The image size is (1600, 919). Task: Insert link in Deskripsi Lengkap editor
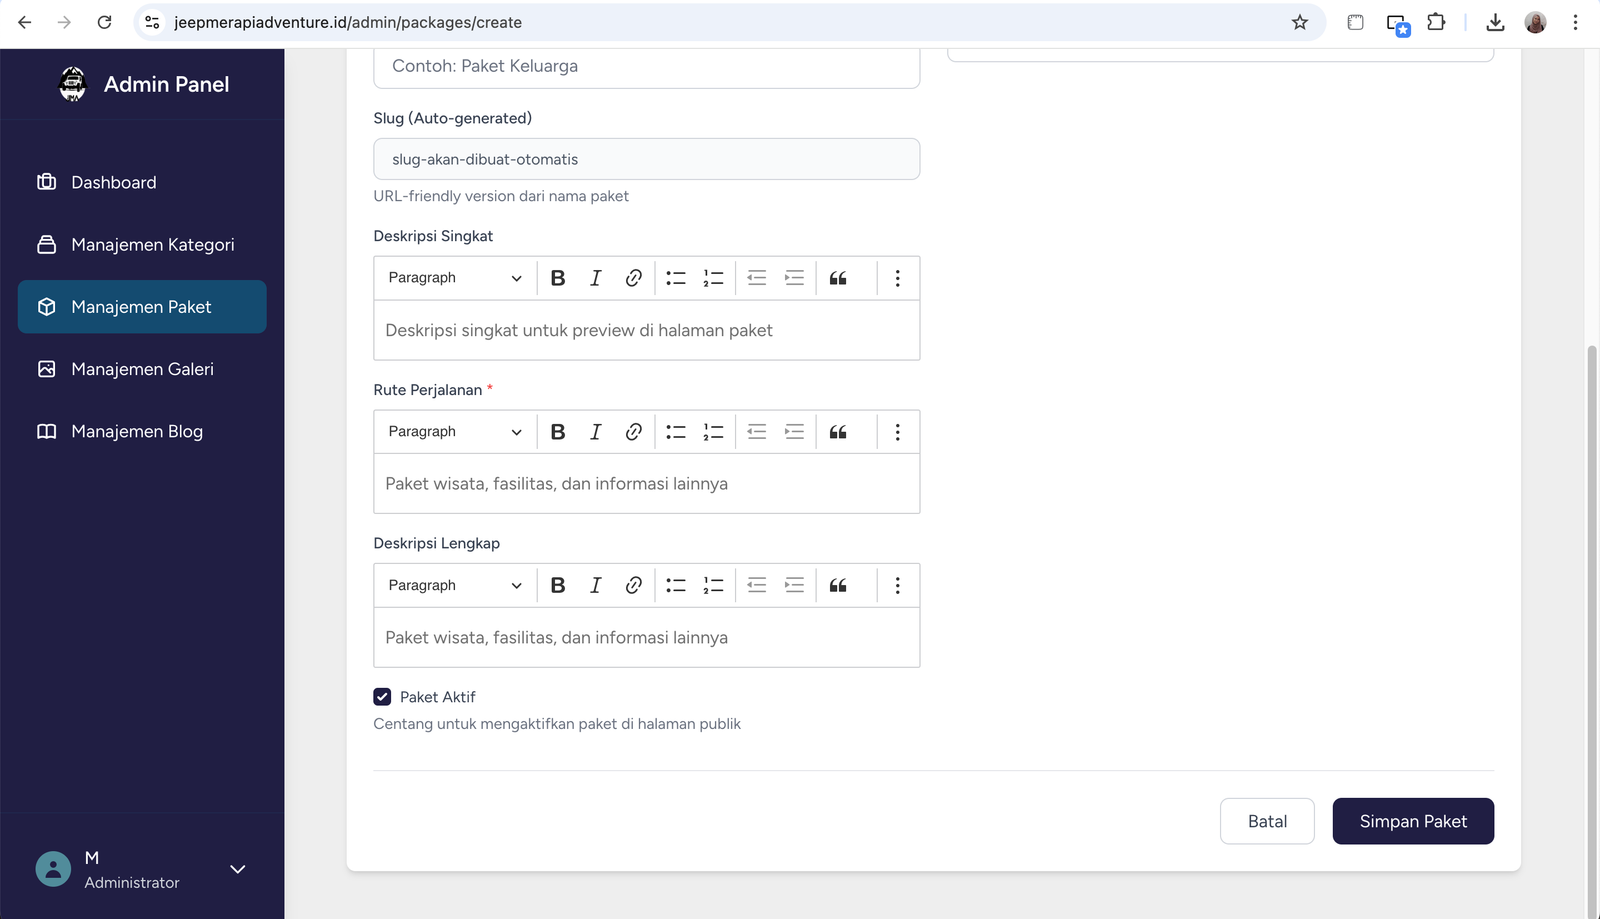633,586
